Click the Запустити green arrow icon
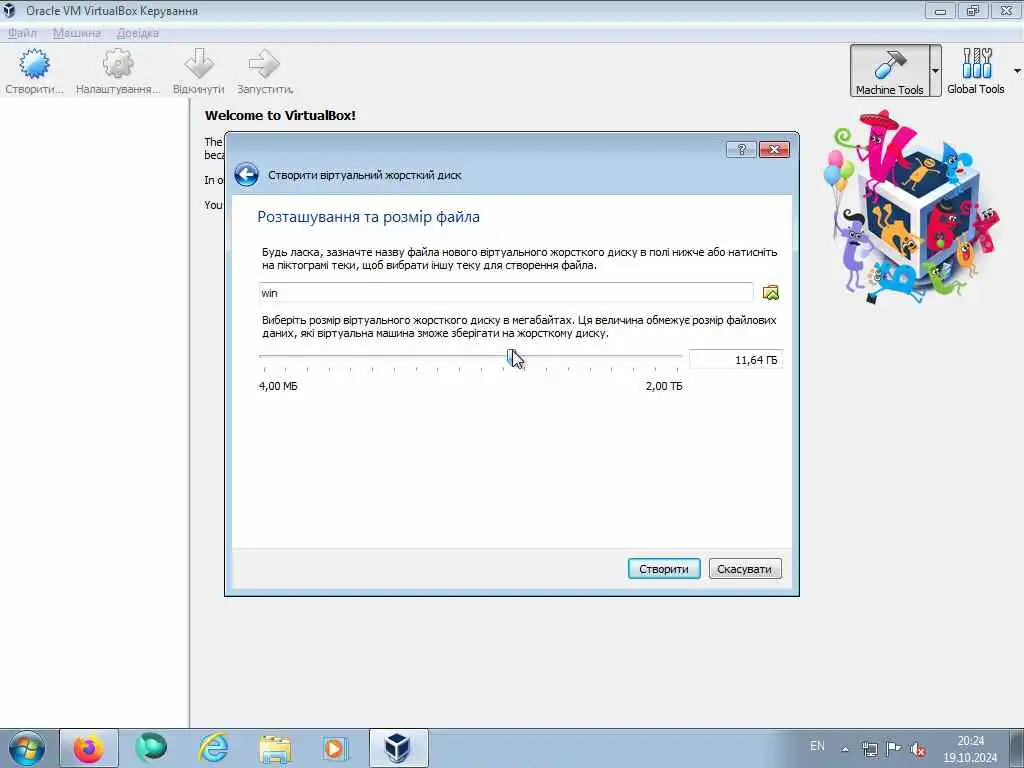Image resolution: width=1024 pixels, height=768 pixels. (x=264, y=71)
